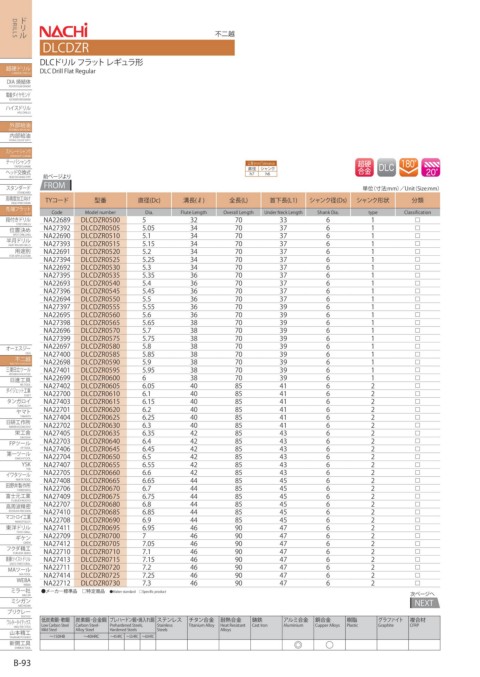The height and width of the screenshot is (677, 480).
Task: Open the YSK maker side tab
Action: (16, 465)
